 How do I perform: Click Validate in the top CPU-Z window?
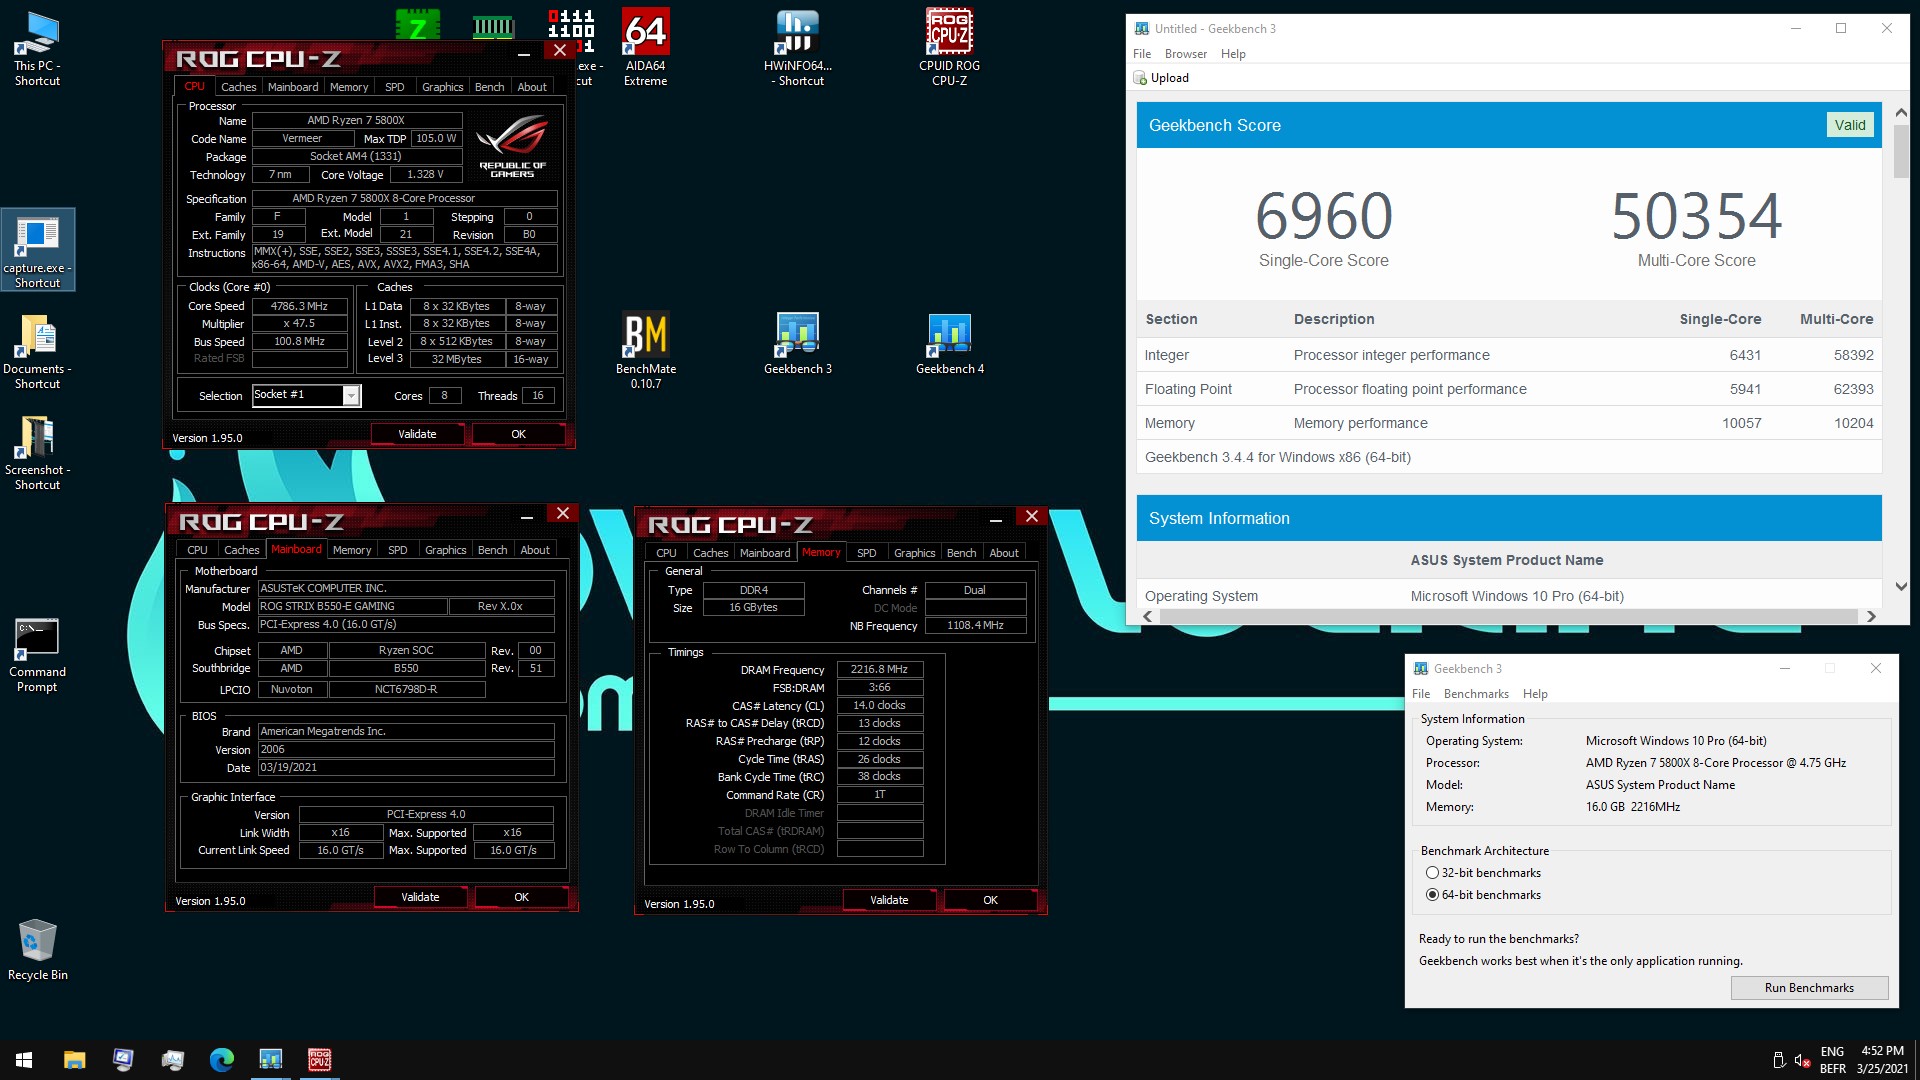tap(417, 434)
